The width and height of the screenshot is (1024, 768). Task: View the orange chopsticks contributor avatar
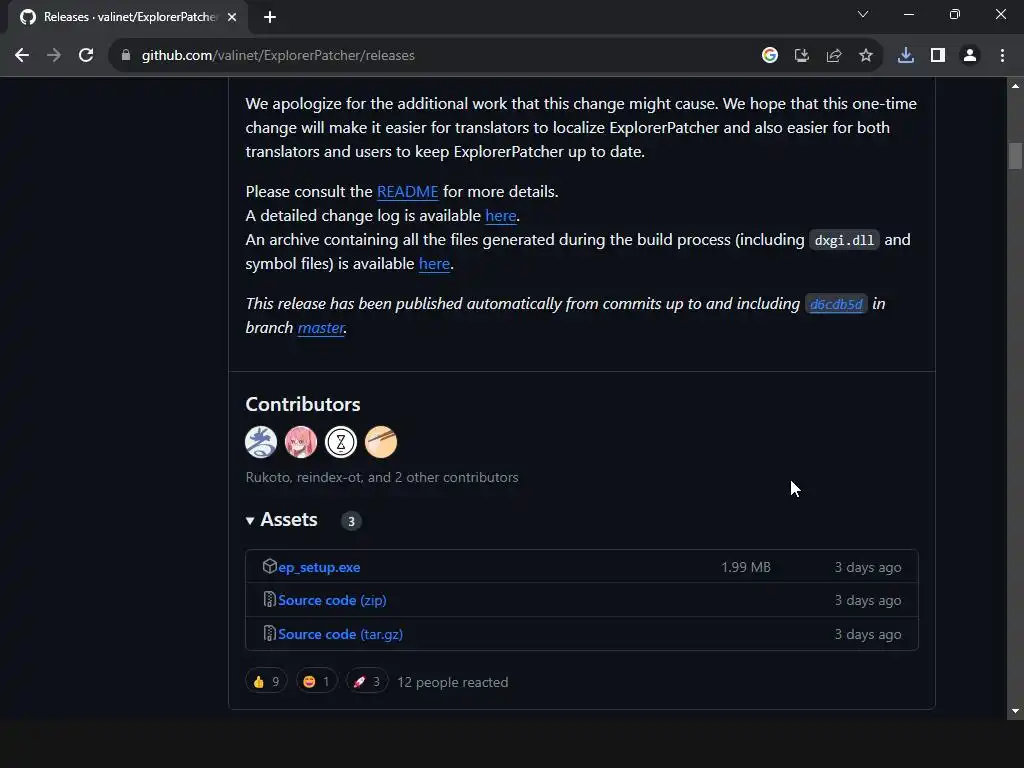(381, 442)
